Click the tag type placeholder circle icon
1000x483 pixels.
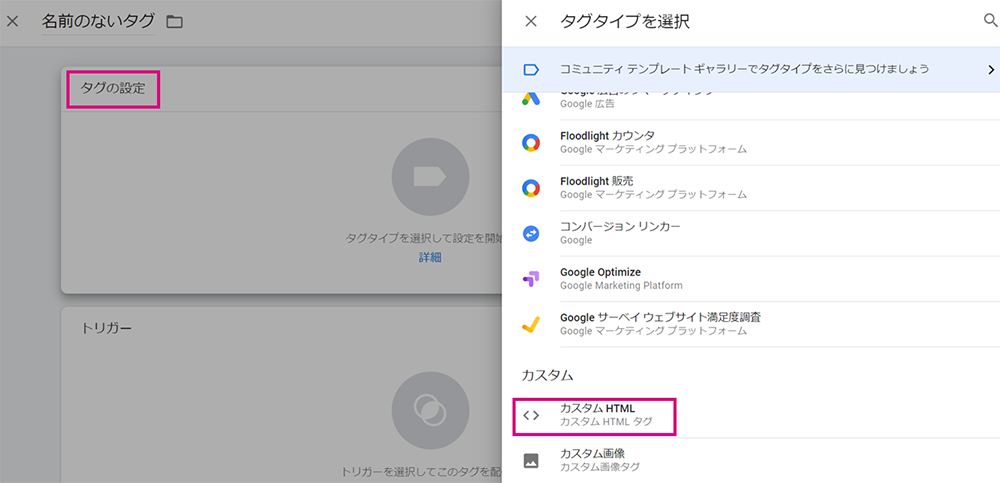pyautogui.click(x=430, y=176)
